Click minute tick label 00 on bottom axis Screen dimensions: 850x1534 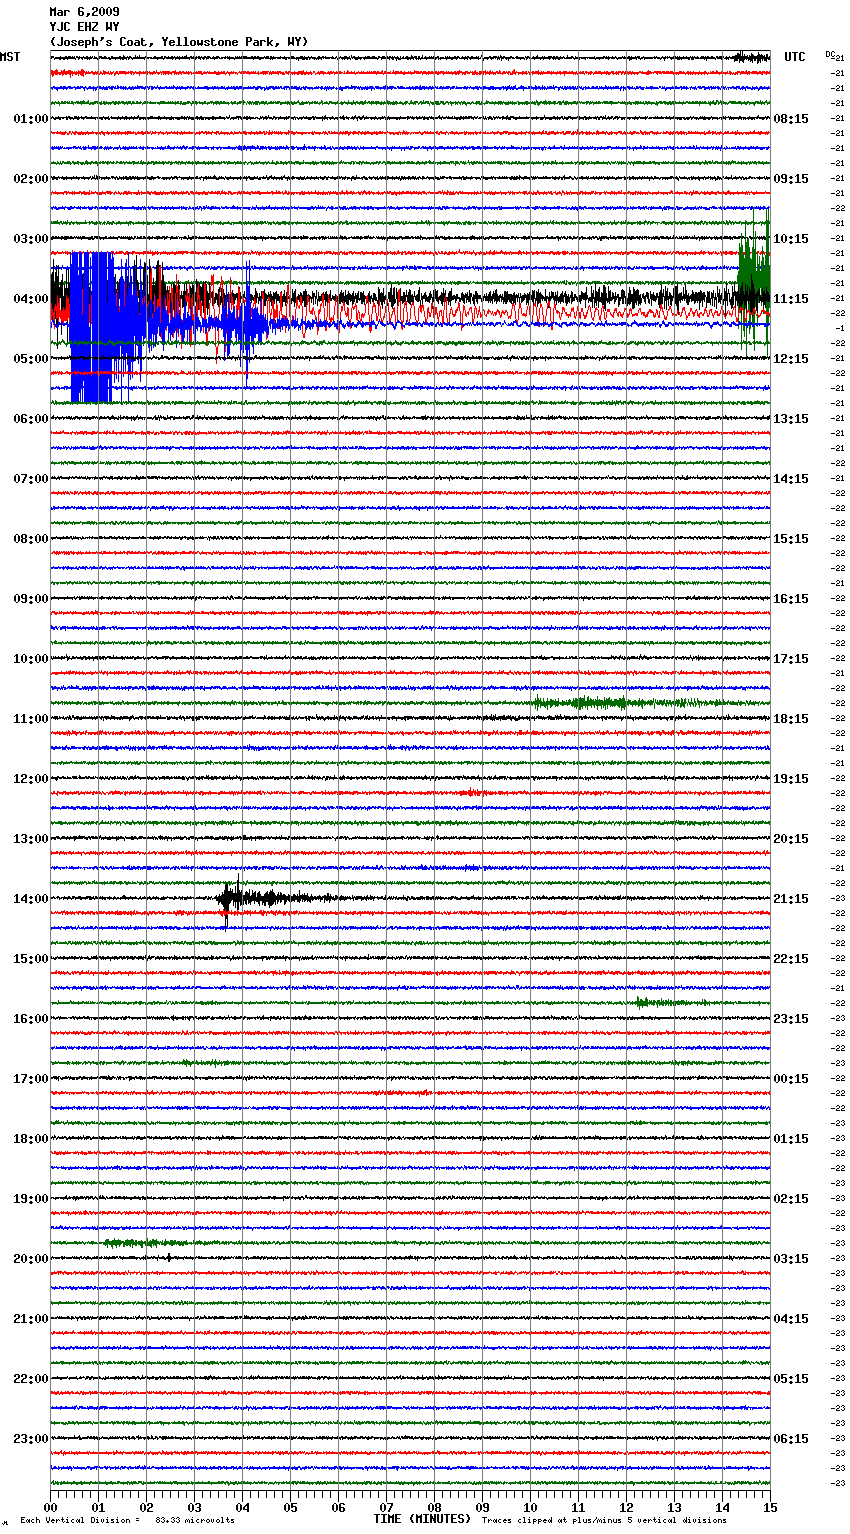coord(50,1507)
